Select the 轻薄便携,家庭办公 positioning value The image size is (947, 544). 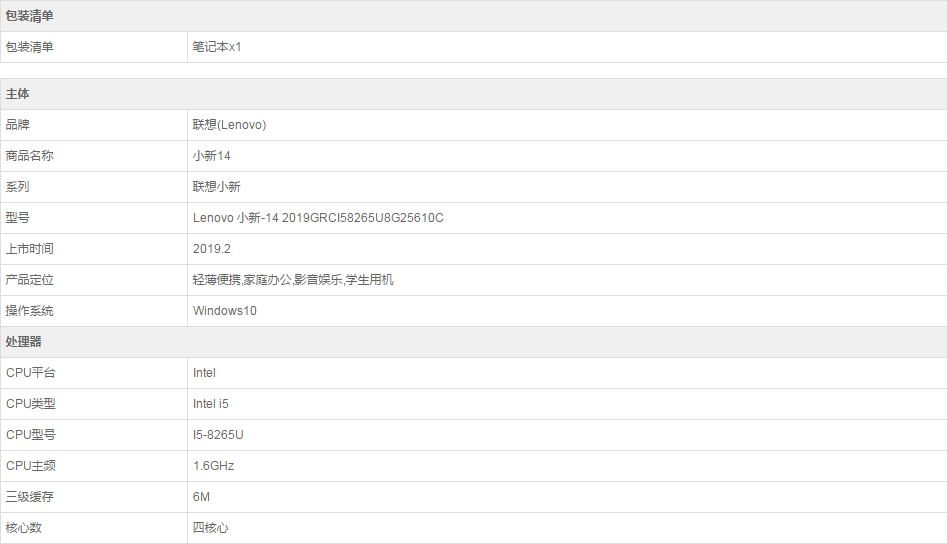click(x=294, y=280)
